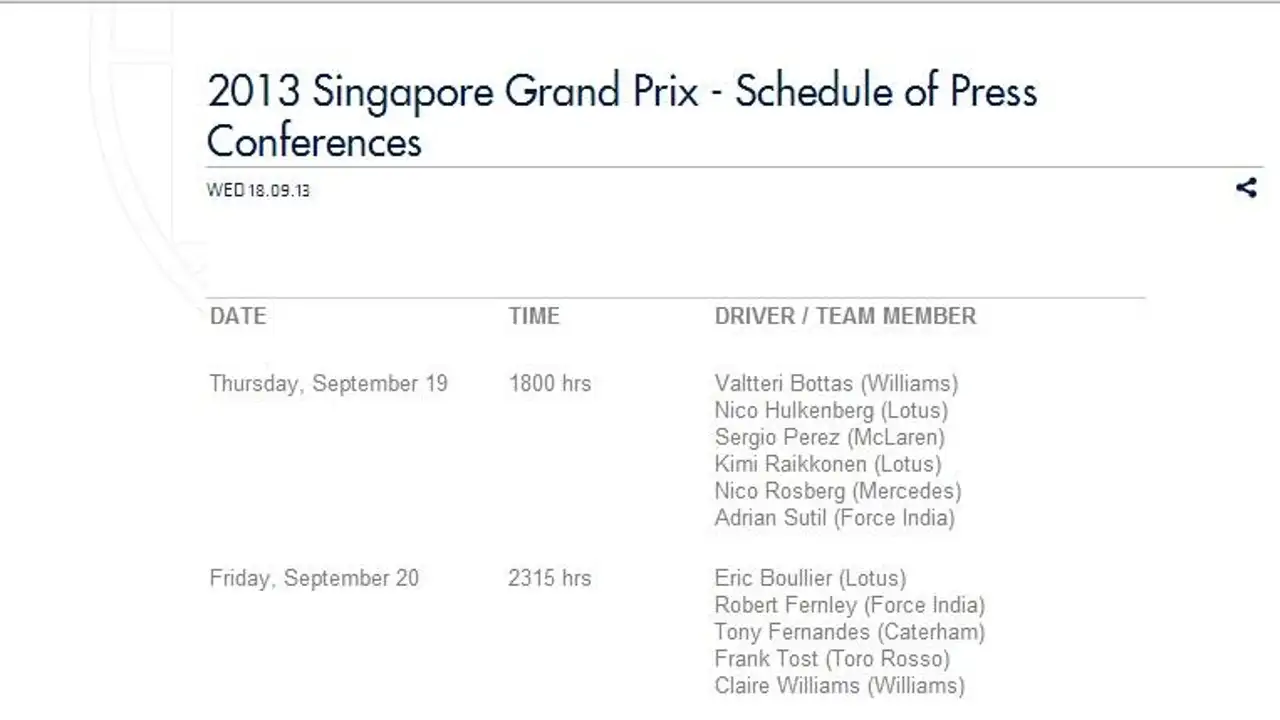Select Sergio Perez (McLaren) entry
The image size is (1280, 720).
tap(829, 438)
